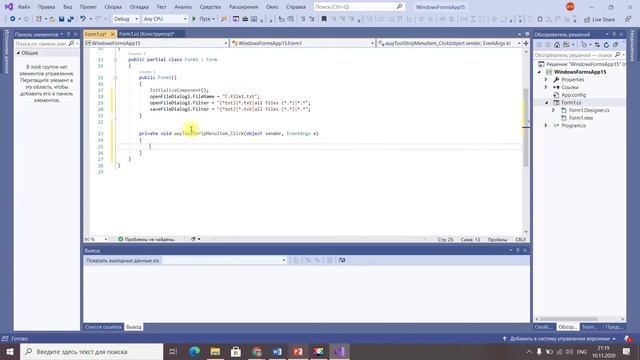Click the collapse all icon in Solution Explorer
This screenshot has height=360, width=640.
(616, 45)
